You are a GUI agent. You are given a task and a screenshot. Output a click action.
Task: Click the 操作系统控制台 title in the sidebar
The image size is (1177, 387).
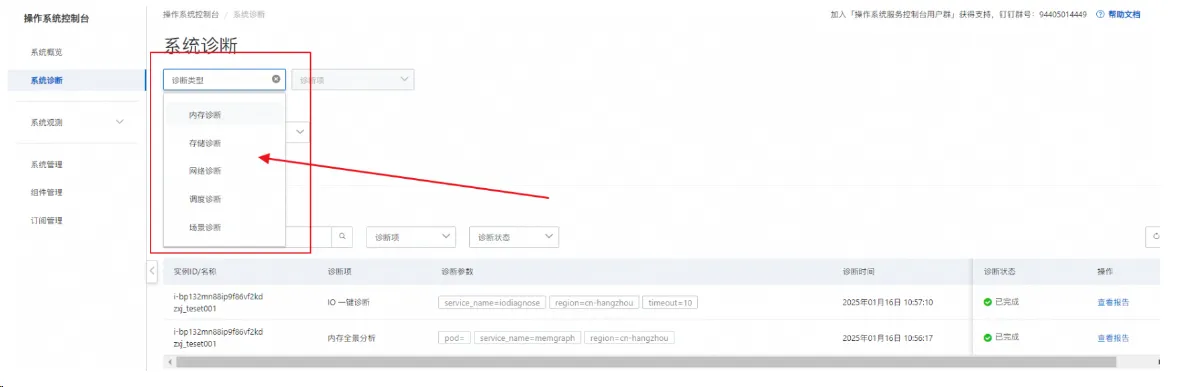point(57,18)
